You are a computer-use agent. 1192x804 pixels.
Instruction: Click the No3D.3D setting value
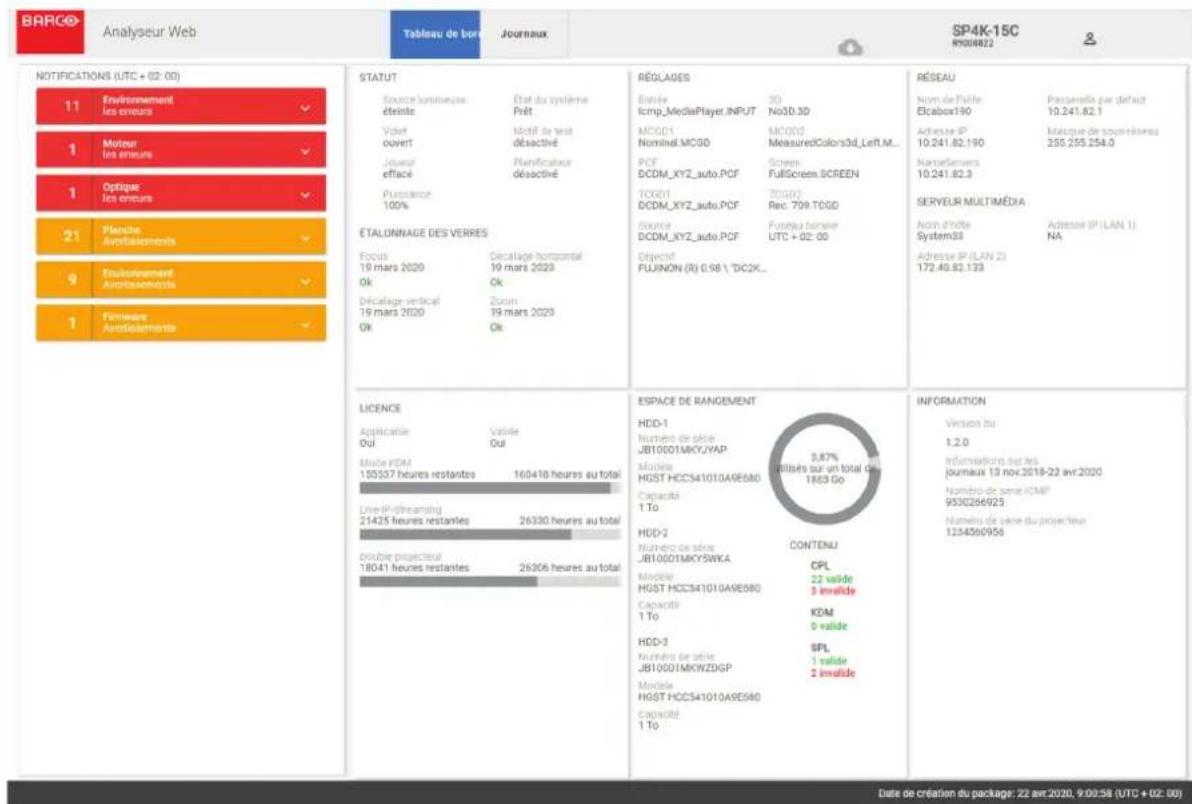(x=789, y=111)
